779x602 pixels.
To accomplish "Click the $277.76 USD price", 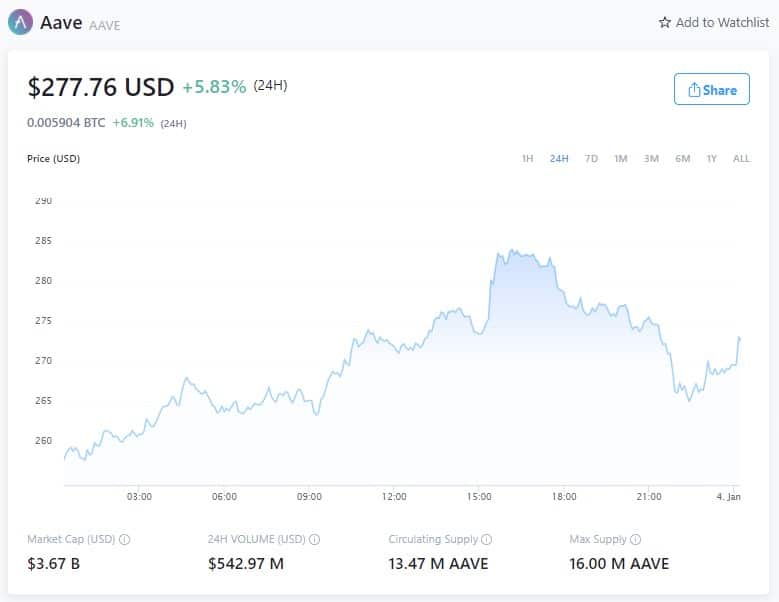I will pos(101,87).
